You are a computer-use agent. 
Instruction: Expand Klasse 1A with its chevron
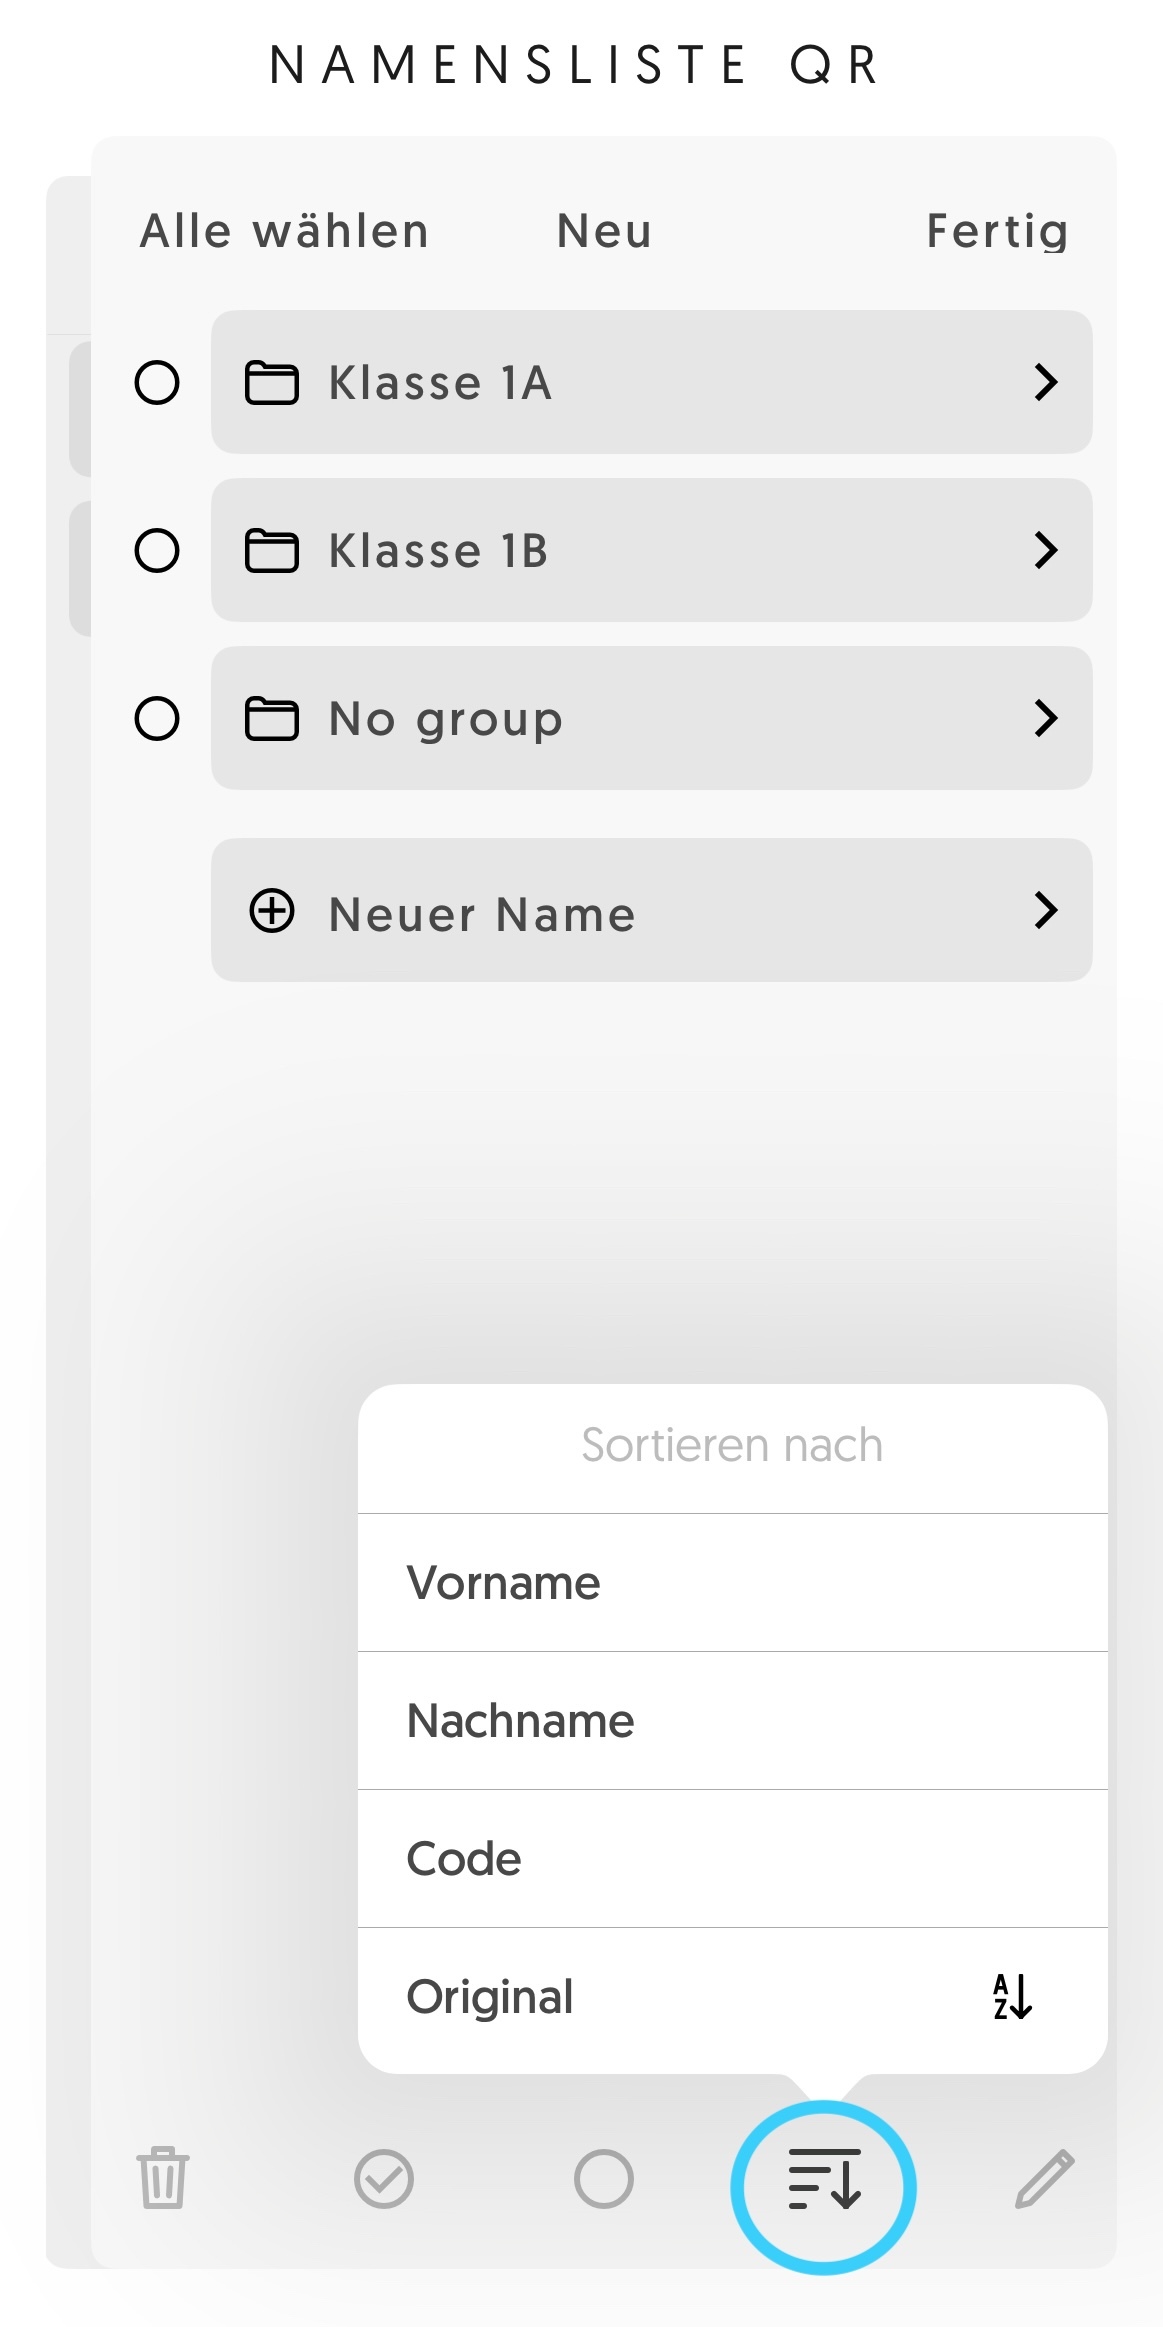coord(1046,382)
